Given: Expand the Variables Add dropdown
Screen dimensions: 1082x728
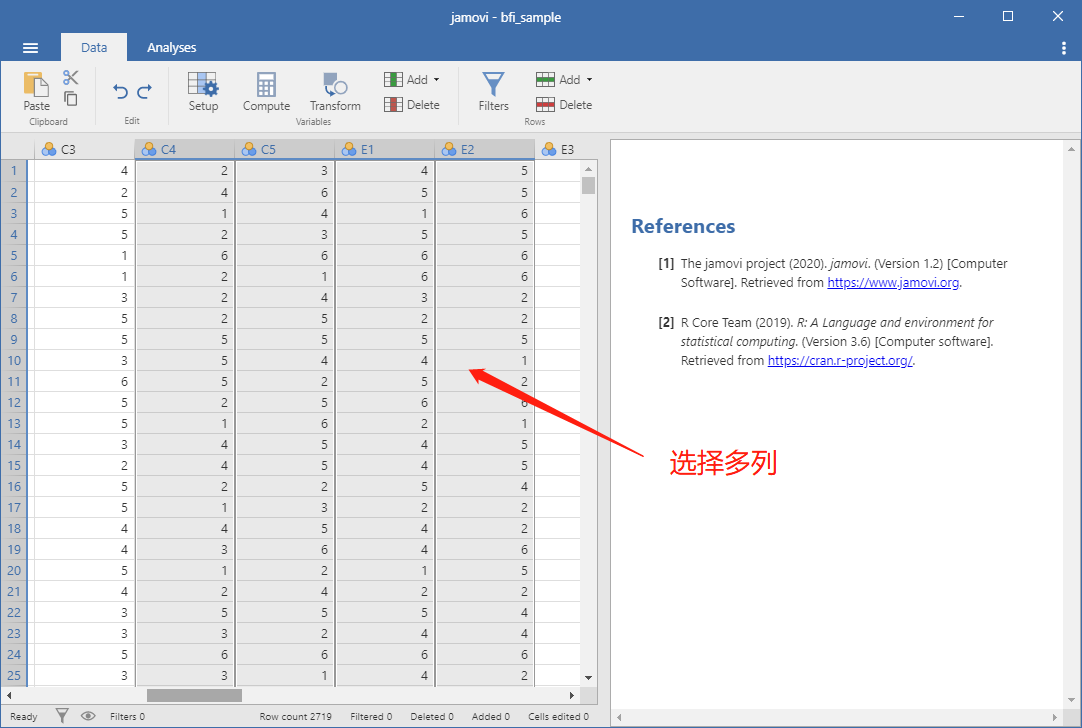Looking at the screenshot, I should pos(412,79).
